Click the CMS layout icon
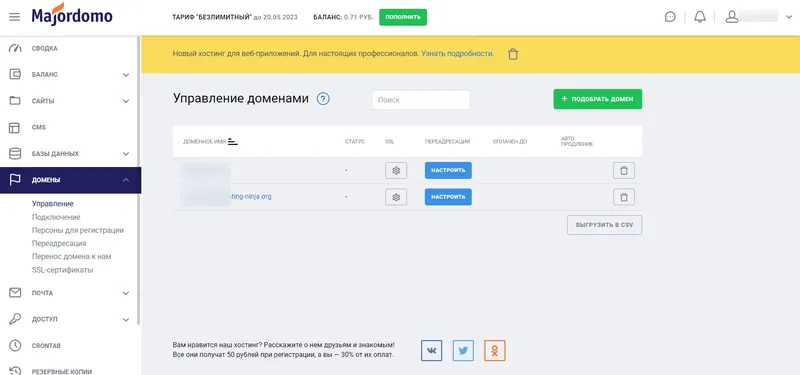800x375 pixels. [x=15, y=128]
